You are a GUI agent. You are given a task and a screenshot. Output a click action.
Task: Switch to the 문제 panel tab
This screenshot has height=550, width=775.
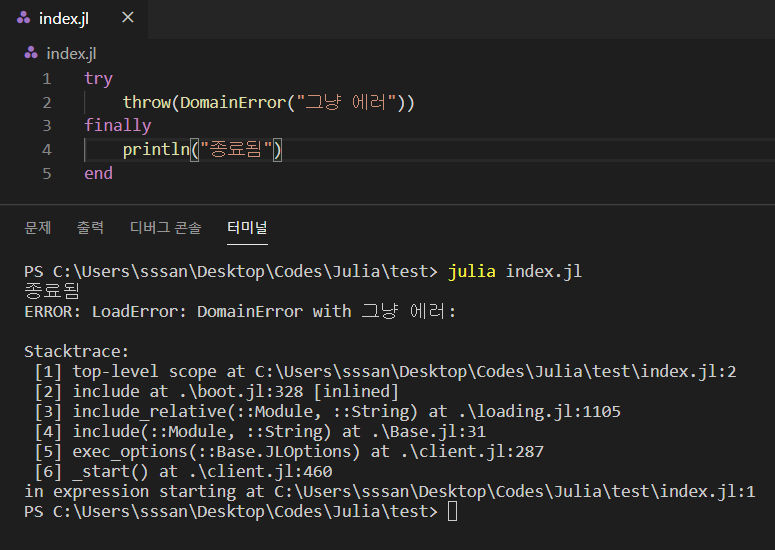click(x=38, y=227)
